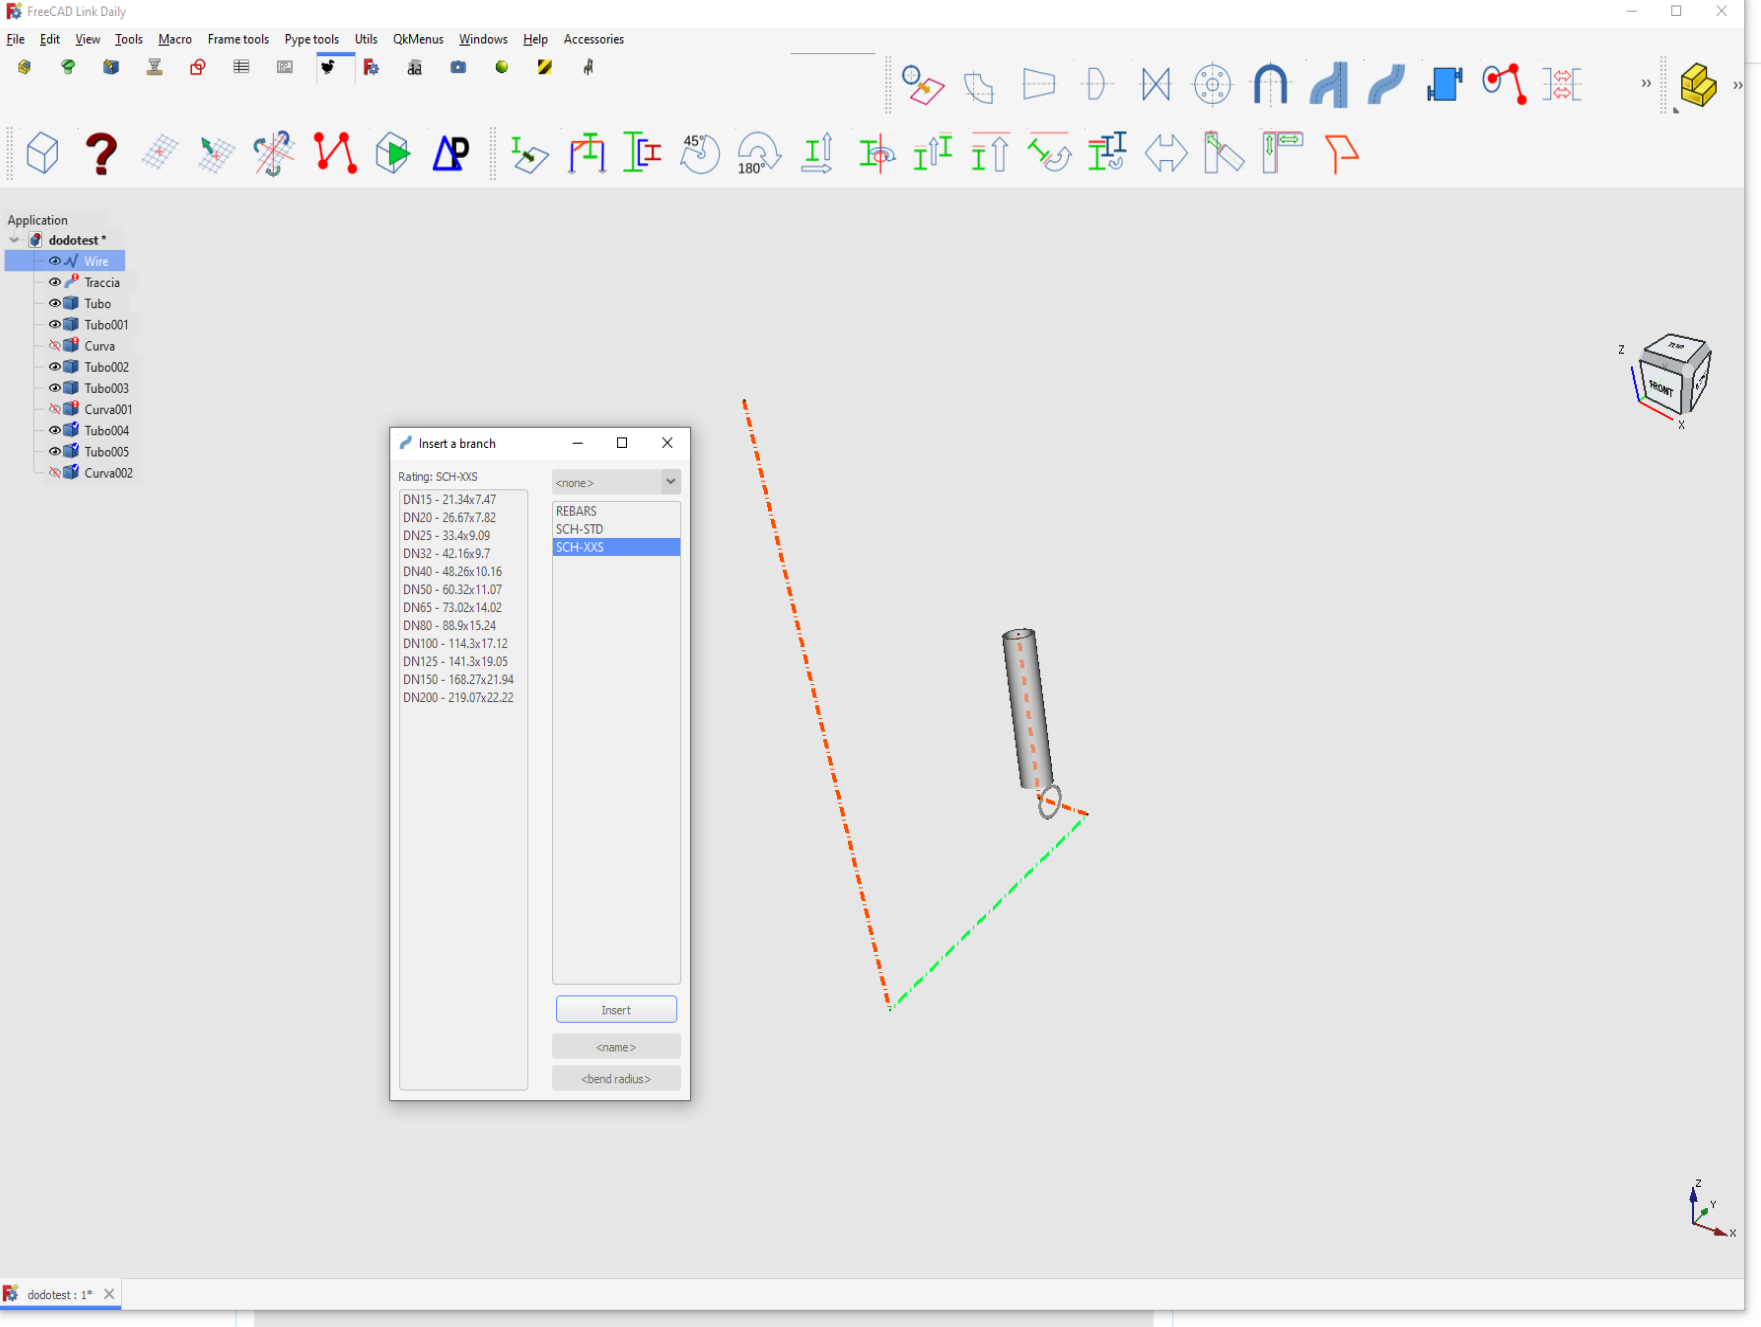This screenshot has height=1327, width=1761.
Task: Hide the Wire object via eye icon
Action: tap(55, 261)
